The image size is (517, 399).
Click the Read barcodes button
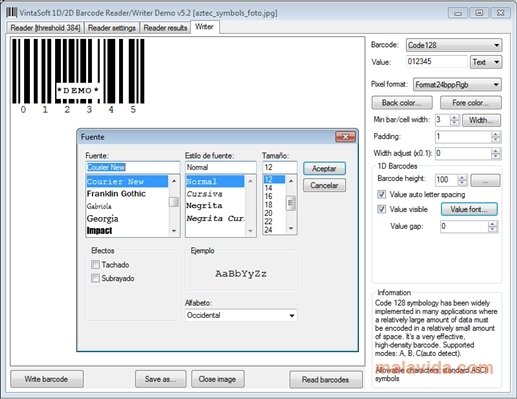[326, 380]
